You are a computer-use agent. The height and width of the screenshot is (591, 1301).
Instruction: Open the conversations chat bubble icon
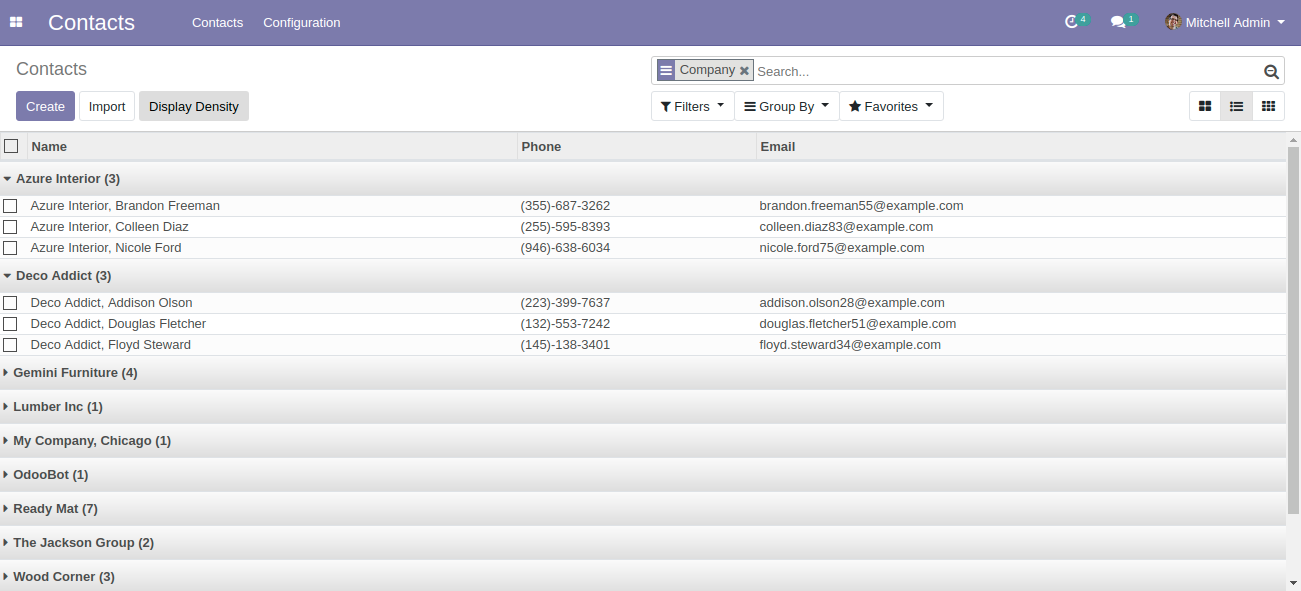1118,22
